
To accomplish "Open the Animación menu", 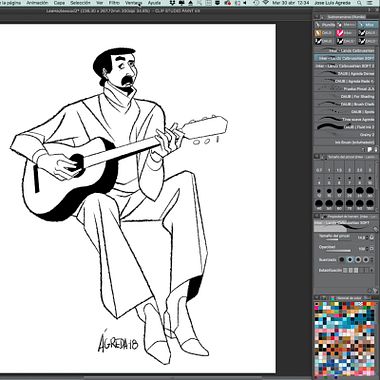I will [37, 3].
